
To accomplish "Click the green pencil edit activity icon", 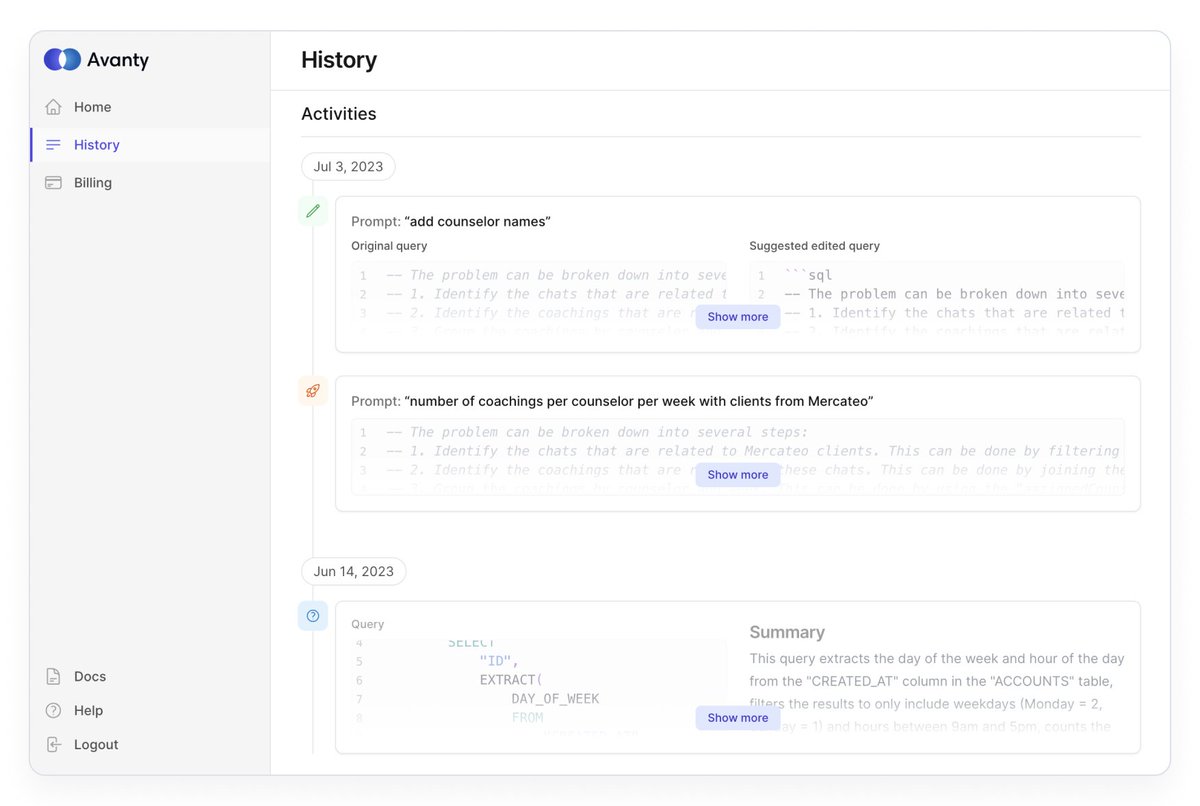I will pyautogui.click(x=313, y=211).
